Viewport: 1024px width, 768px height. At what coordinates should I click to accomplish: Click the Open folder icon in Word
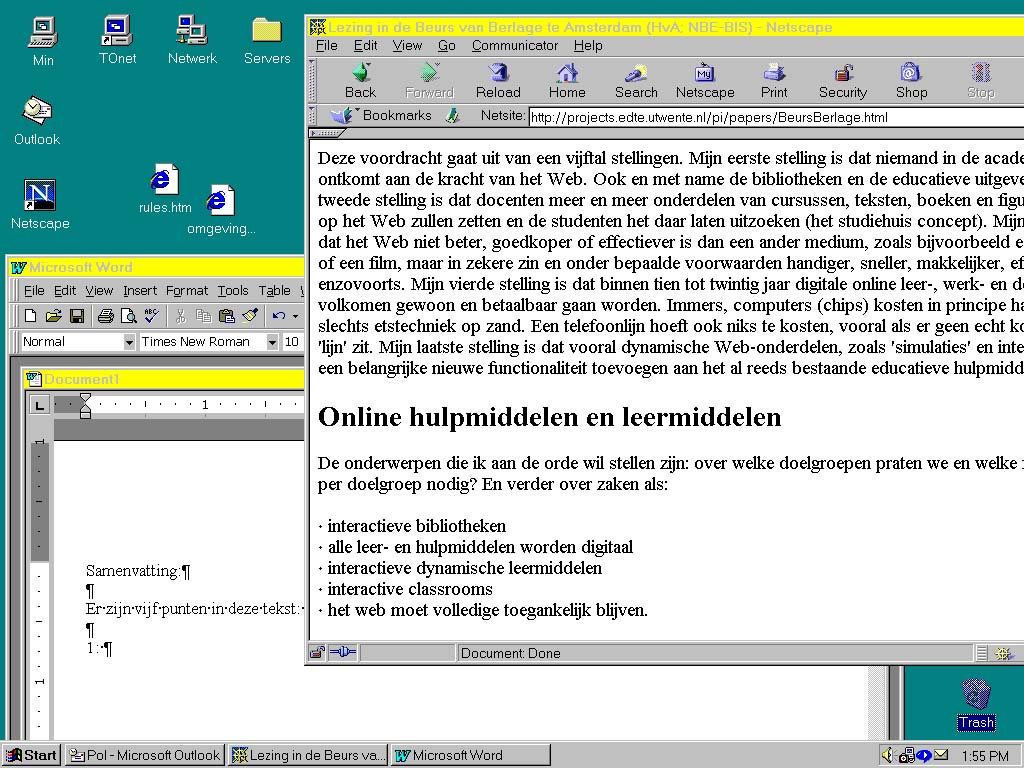point(54,316)
